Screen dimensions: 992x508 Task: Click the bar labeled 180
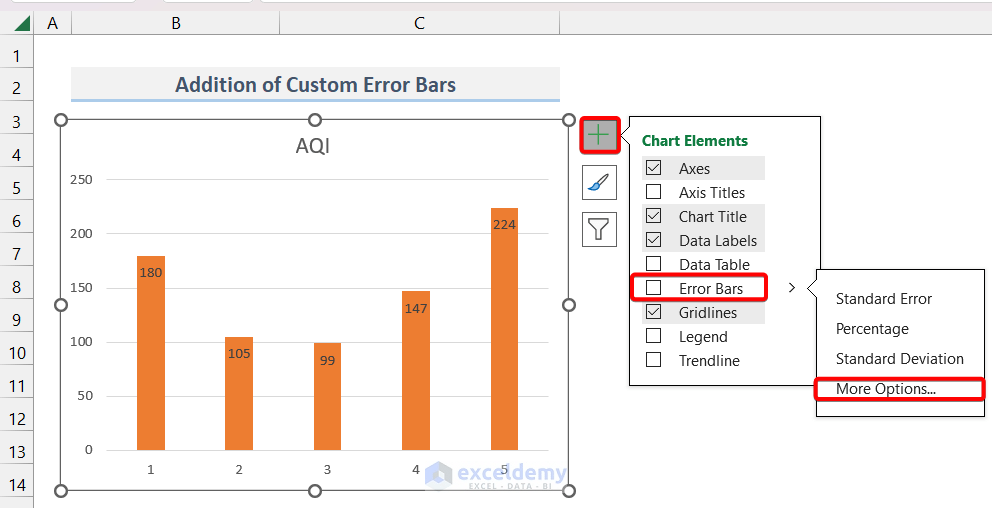pyautogui.click(x=151, y=353)
